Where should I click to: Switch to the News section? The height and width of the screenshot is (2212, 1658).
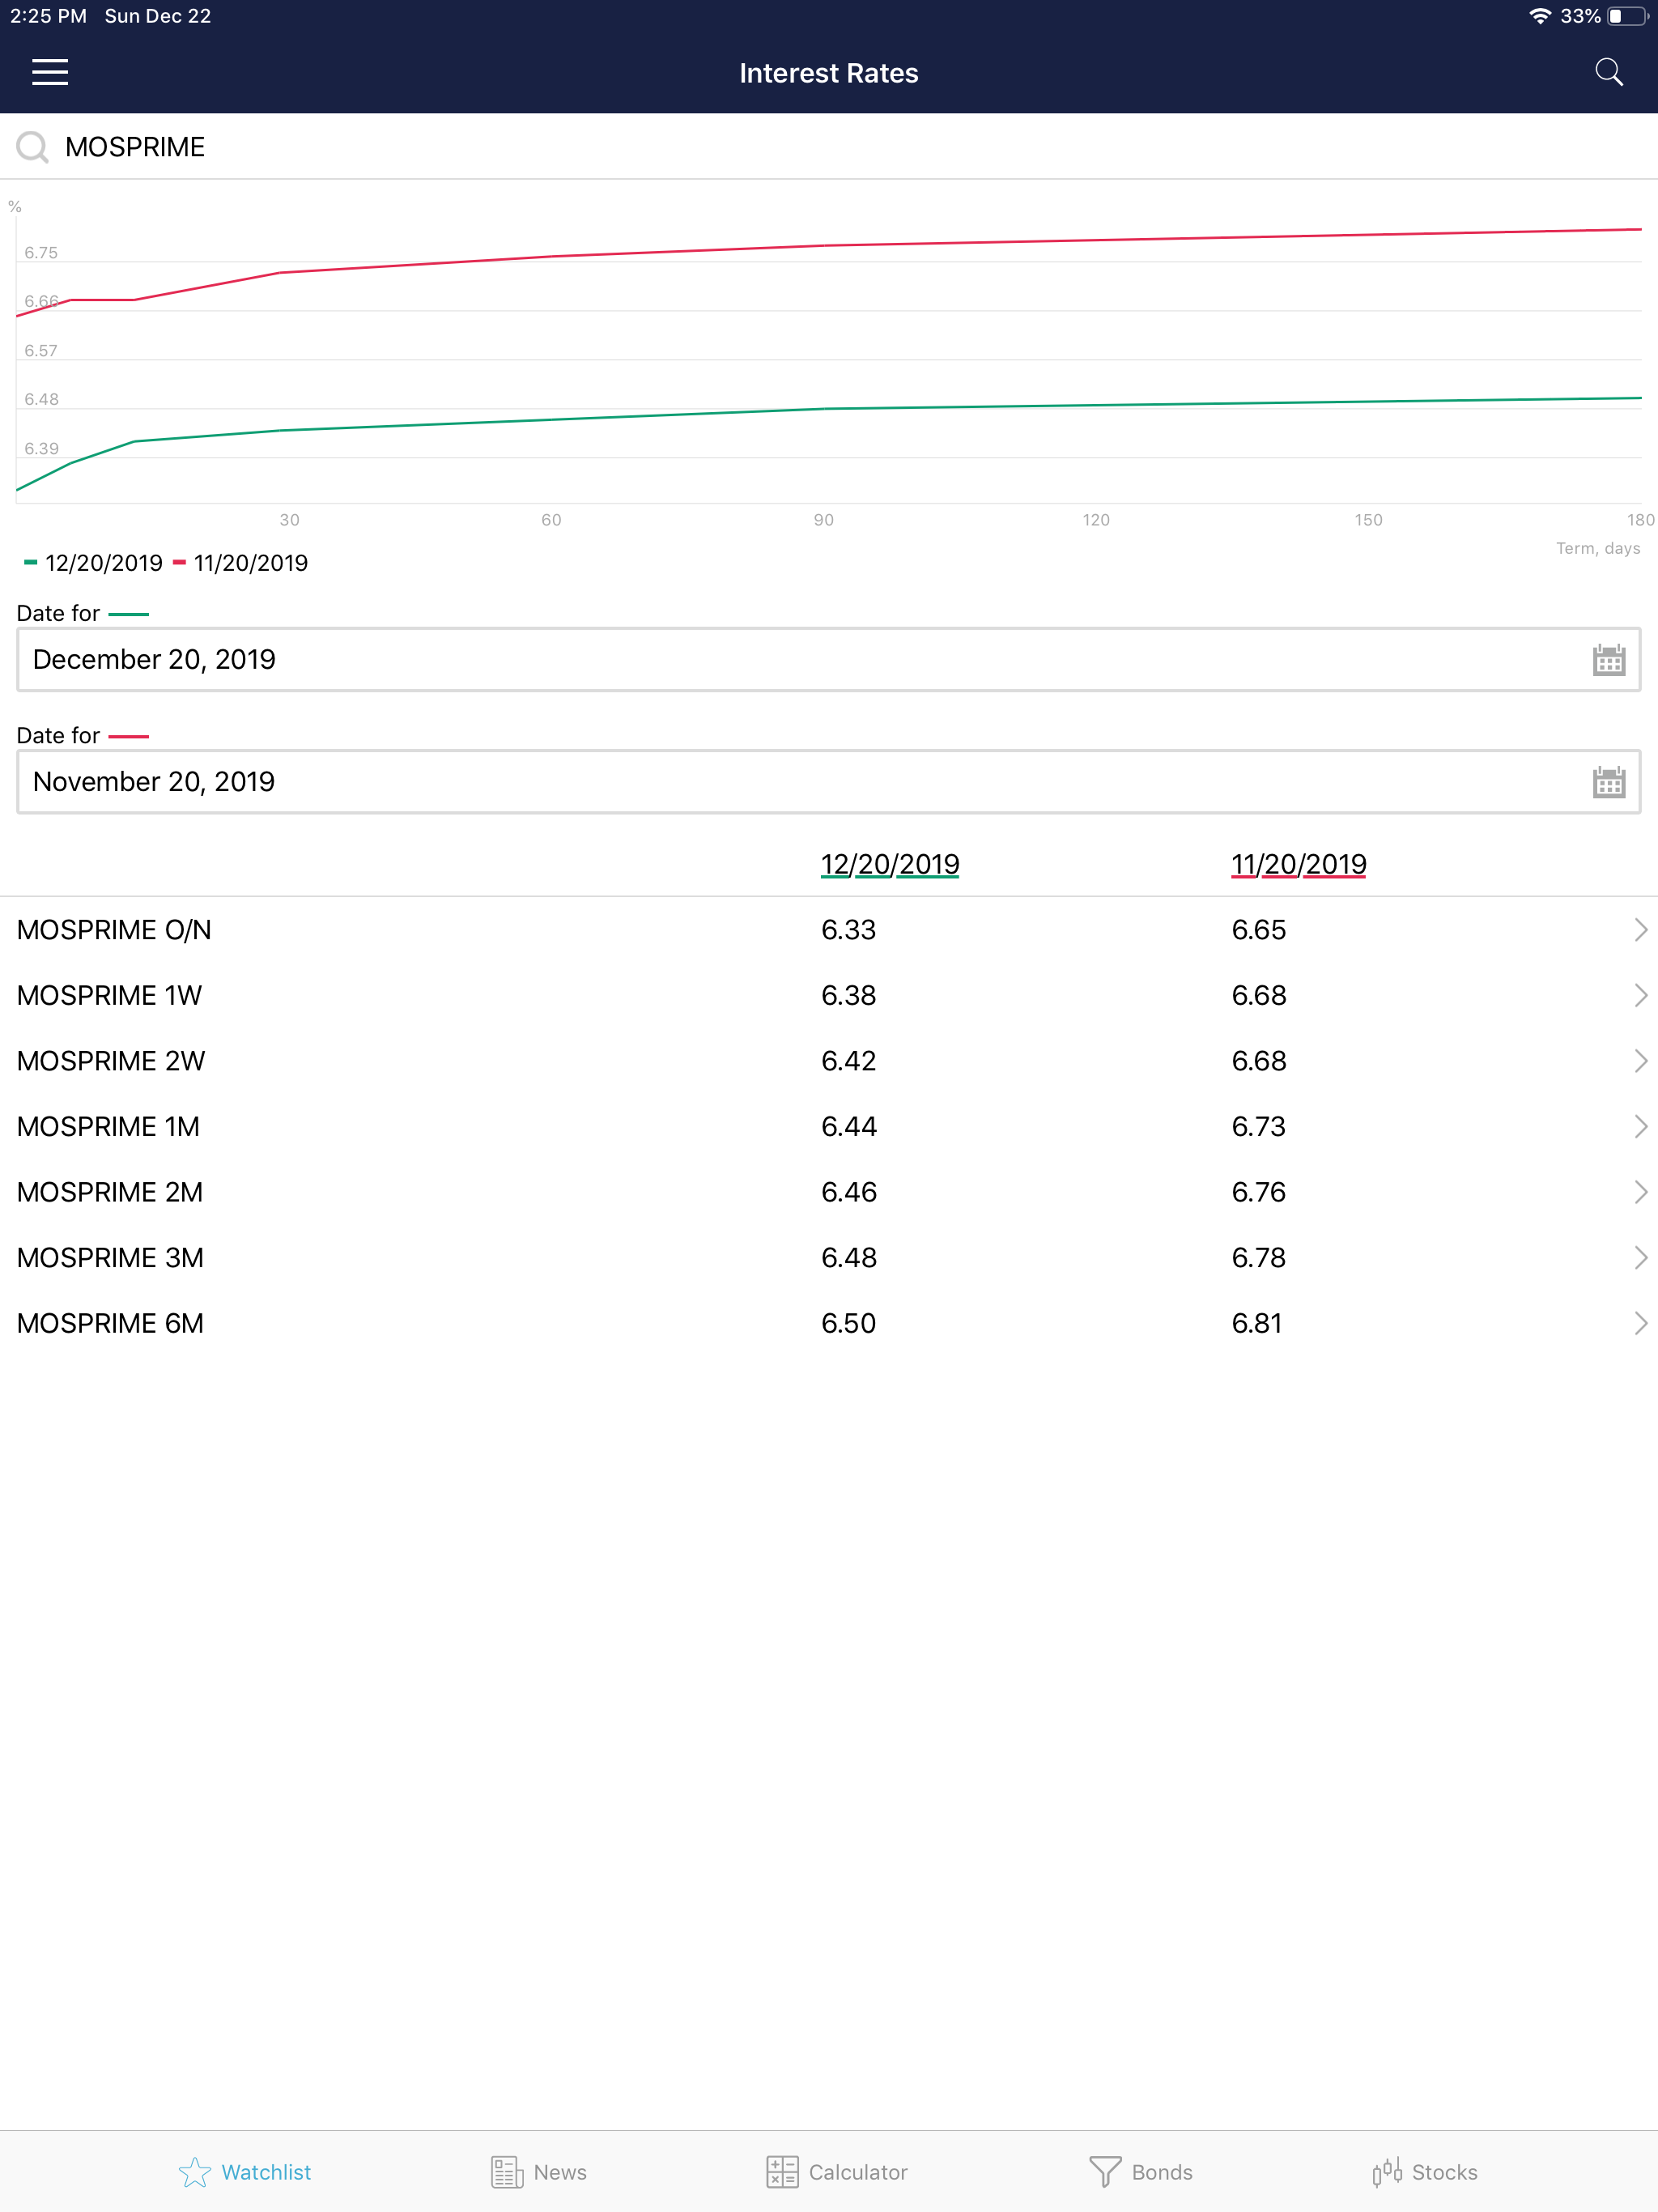(538, 2172)
